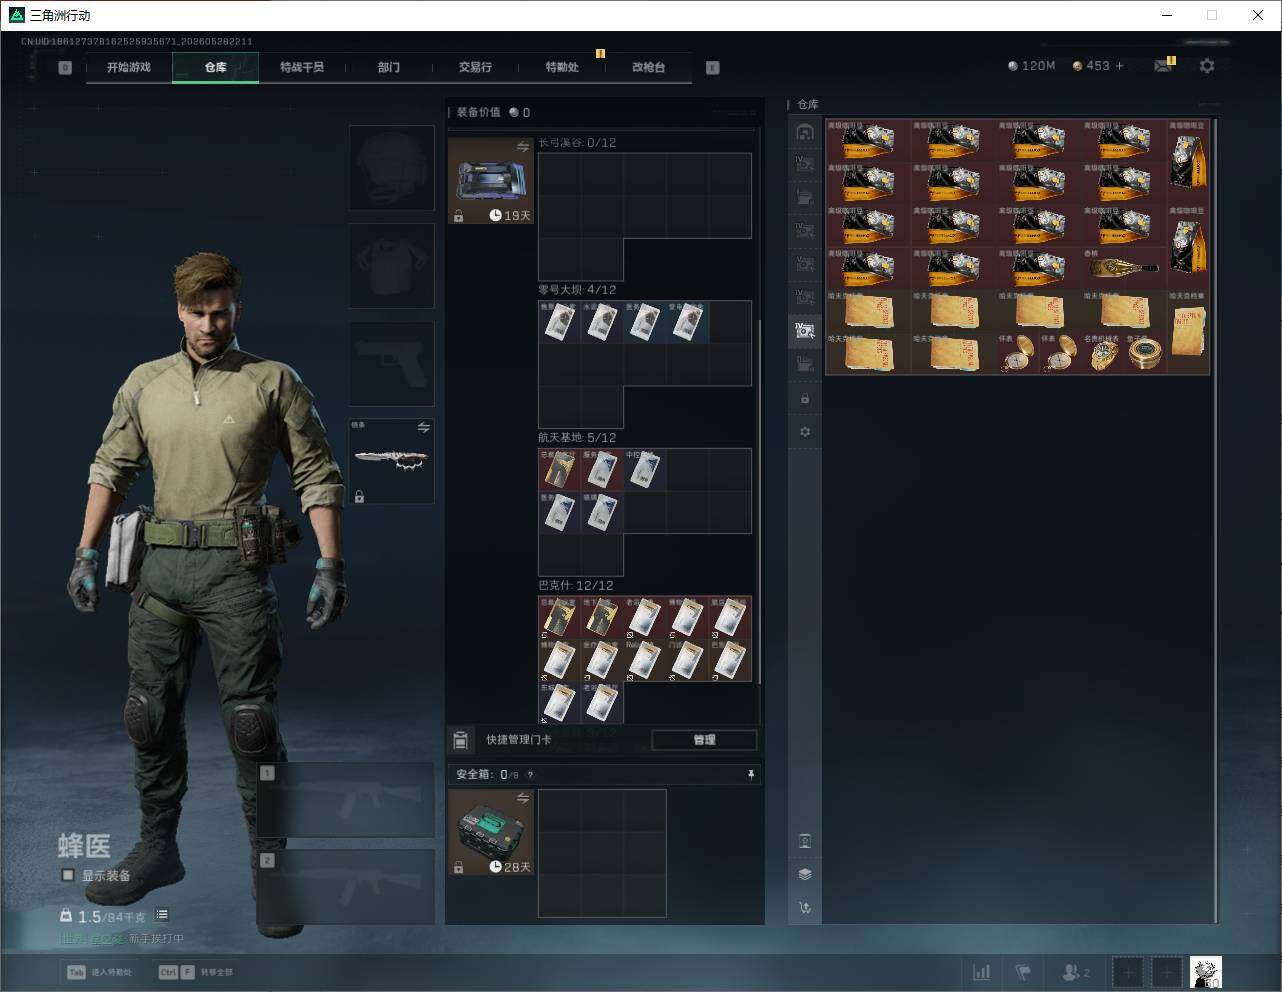Open the settings gear in top bar
Viewport: 1282px width, 992px height.
[1207, 66]
